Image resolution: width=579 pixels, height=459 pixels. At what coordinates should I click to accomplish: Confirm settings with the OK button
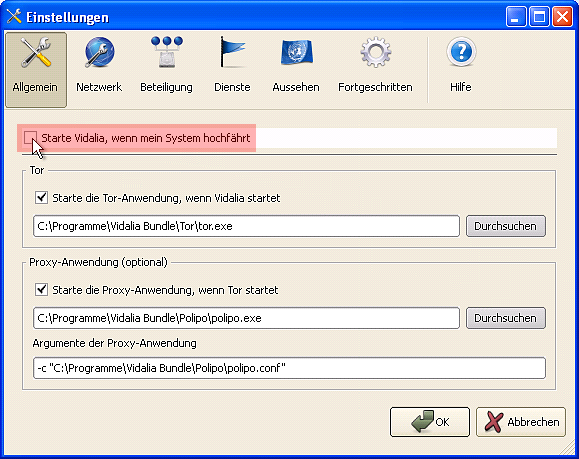(x=430, y=422)
